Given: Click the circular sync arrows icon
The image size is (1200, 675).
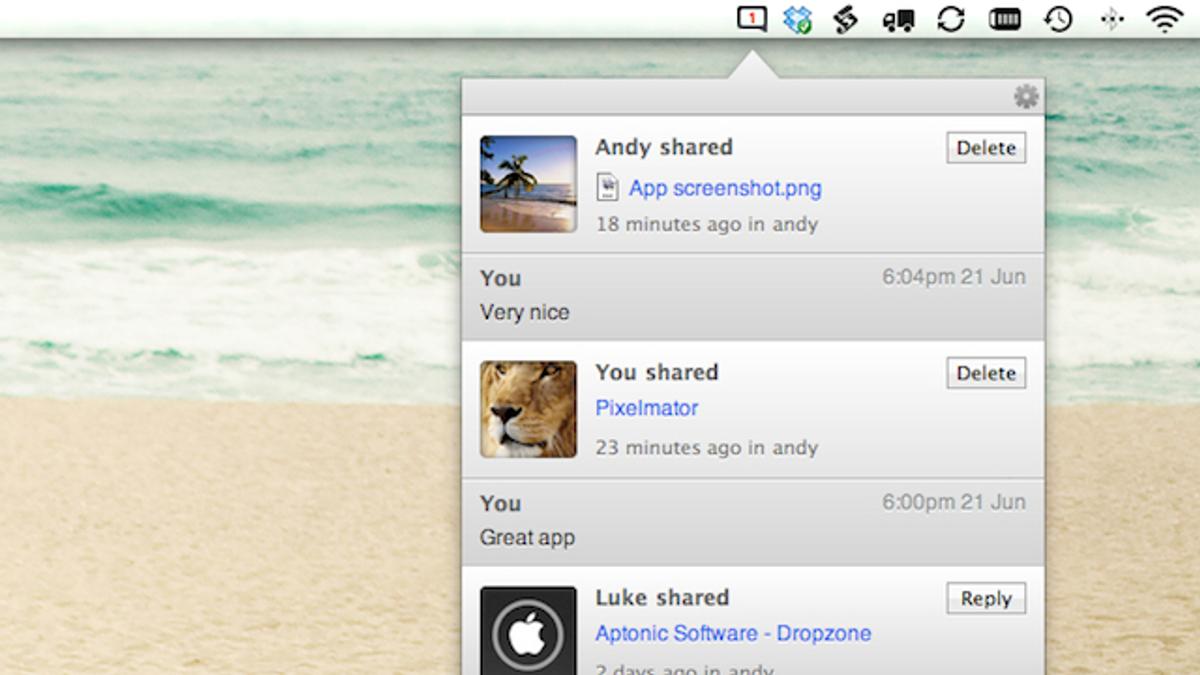Looking at the screenshot, I should pyautogui.click(x=951, y=20).
